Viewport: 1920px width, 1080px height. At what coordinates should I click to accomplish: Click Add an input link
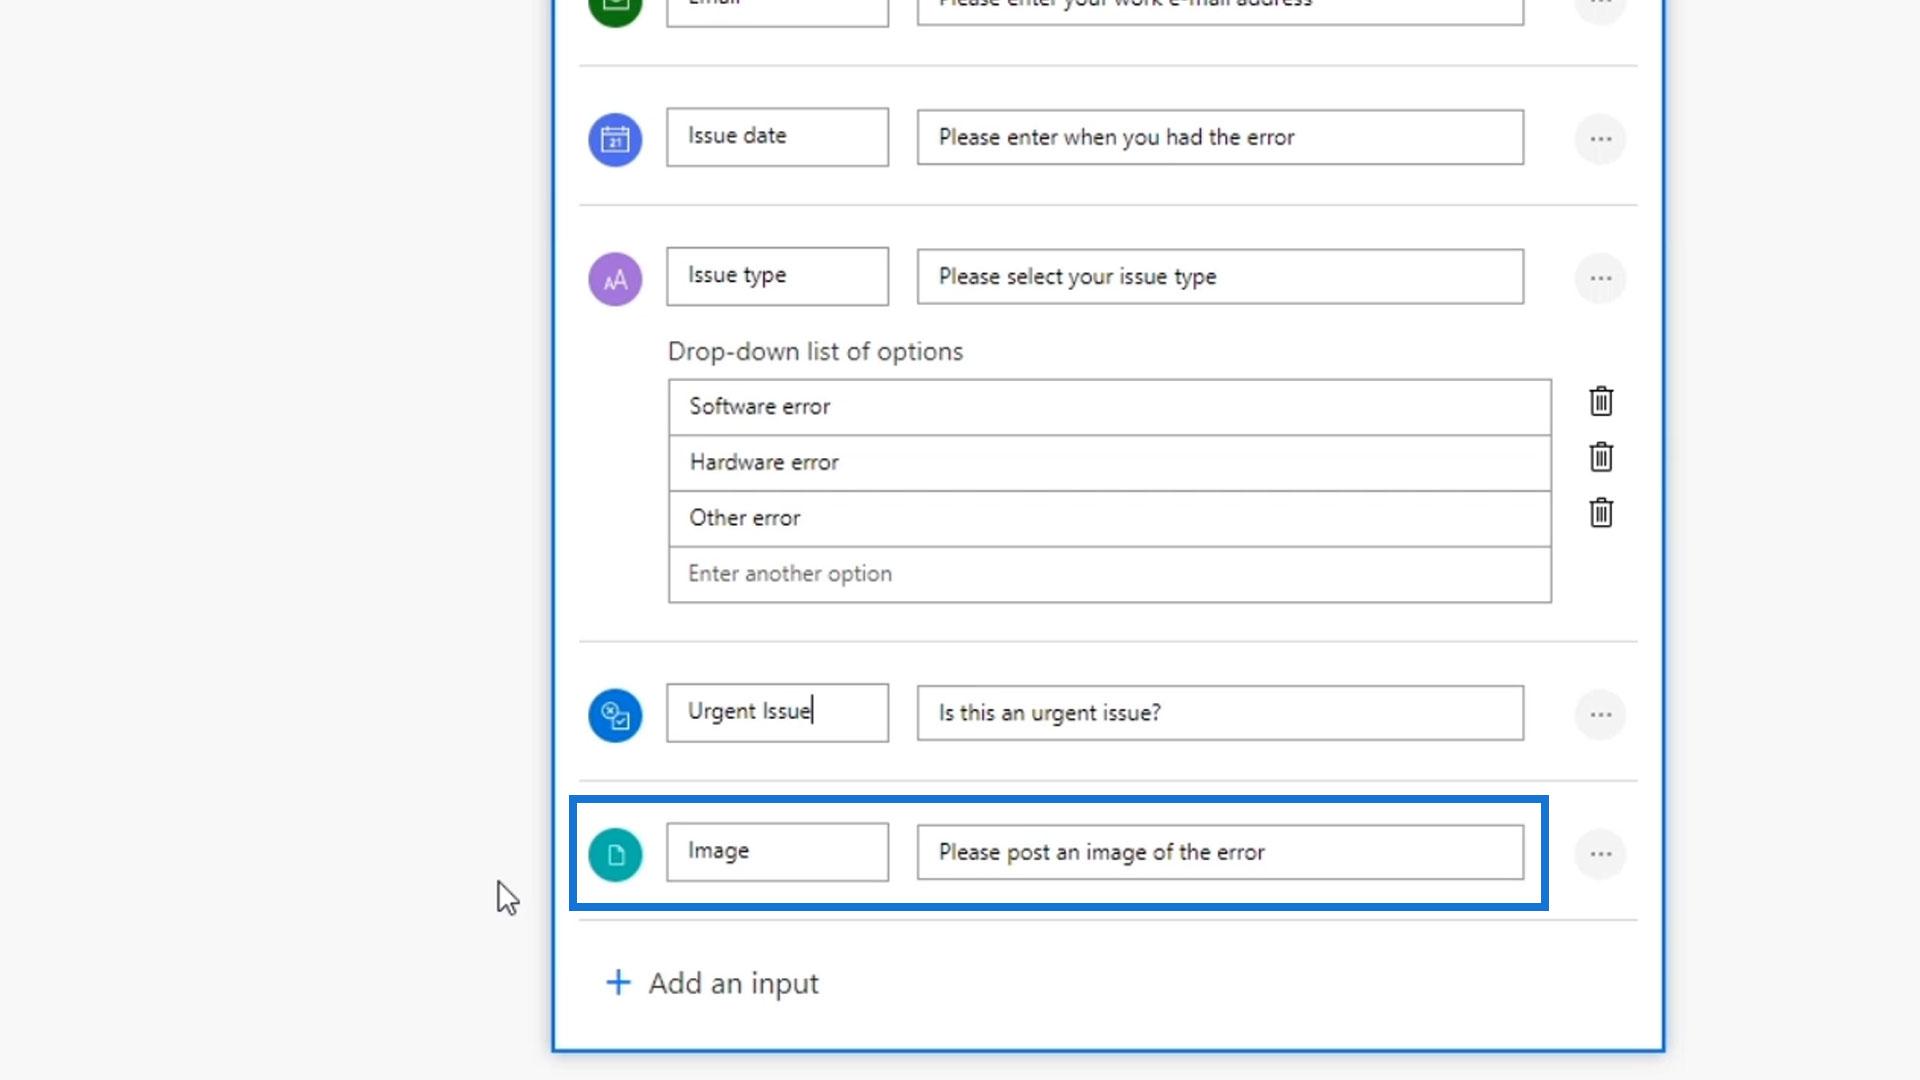point(733,983)
